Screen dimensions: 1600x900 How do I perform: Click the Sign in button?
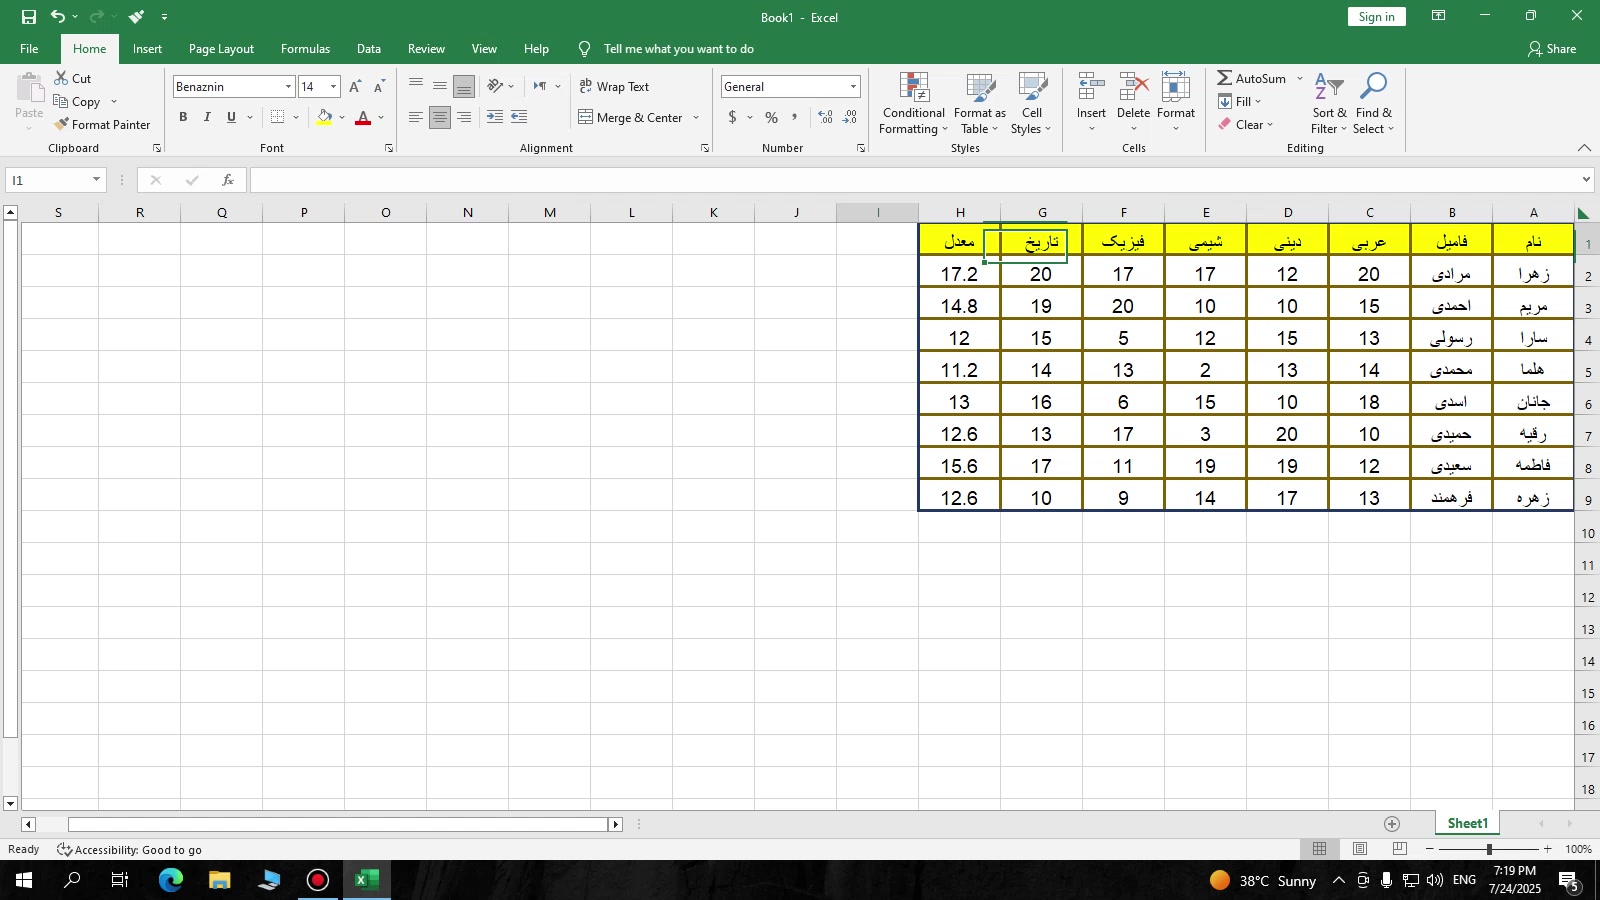coord(1376,17)
